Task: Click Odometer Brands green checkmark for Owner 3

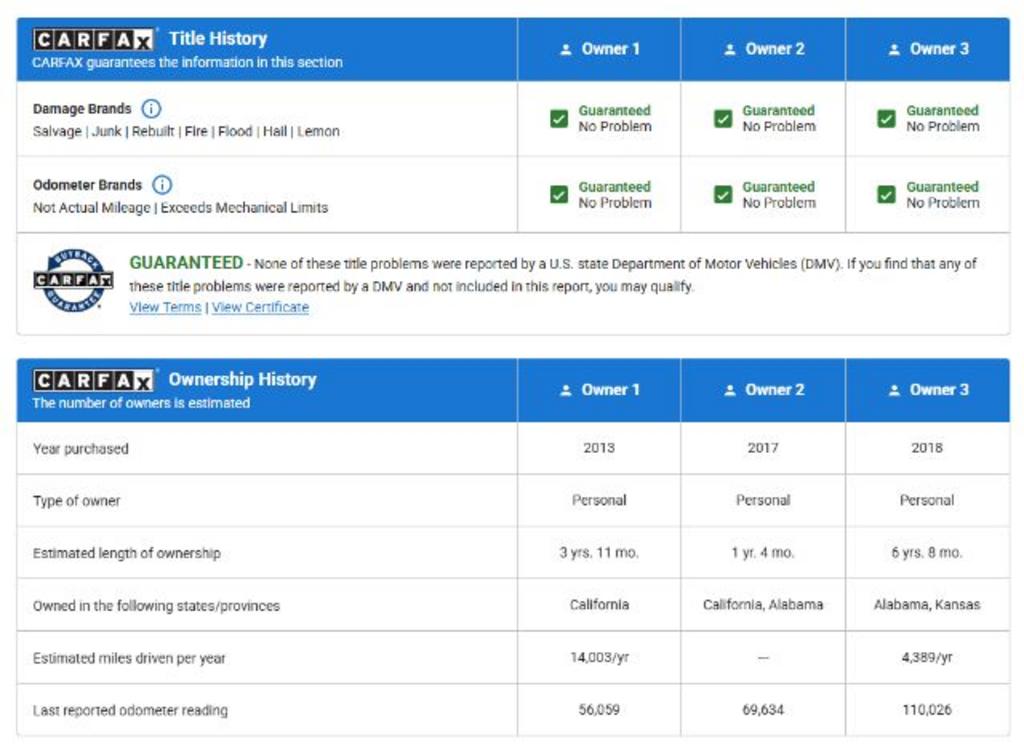Action: pyautogui.click(x=886, y=195)
